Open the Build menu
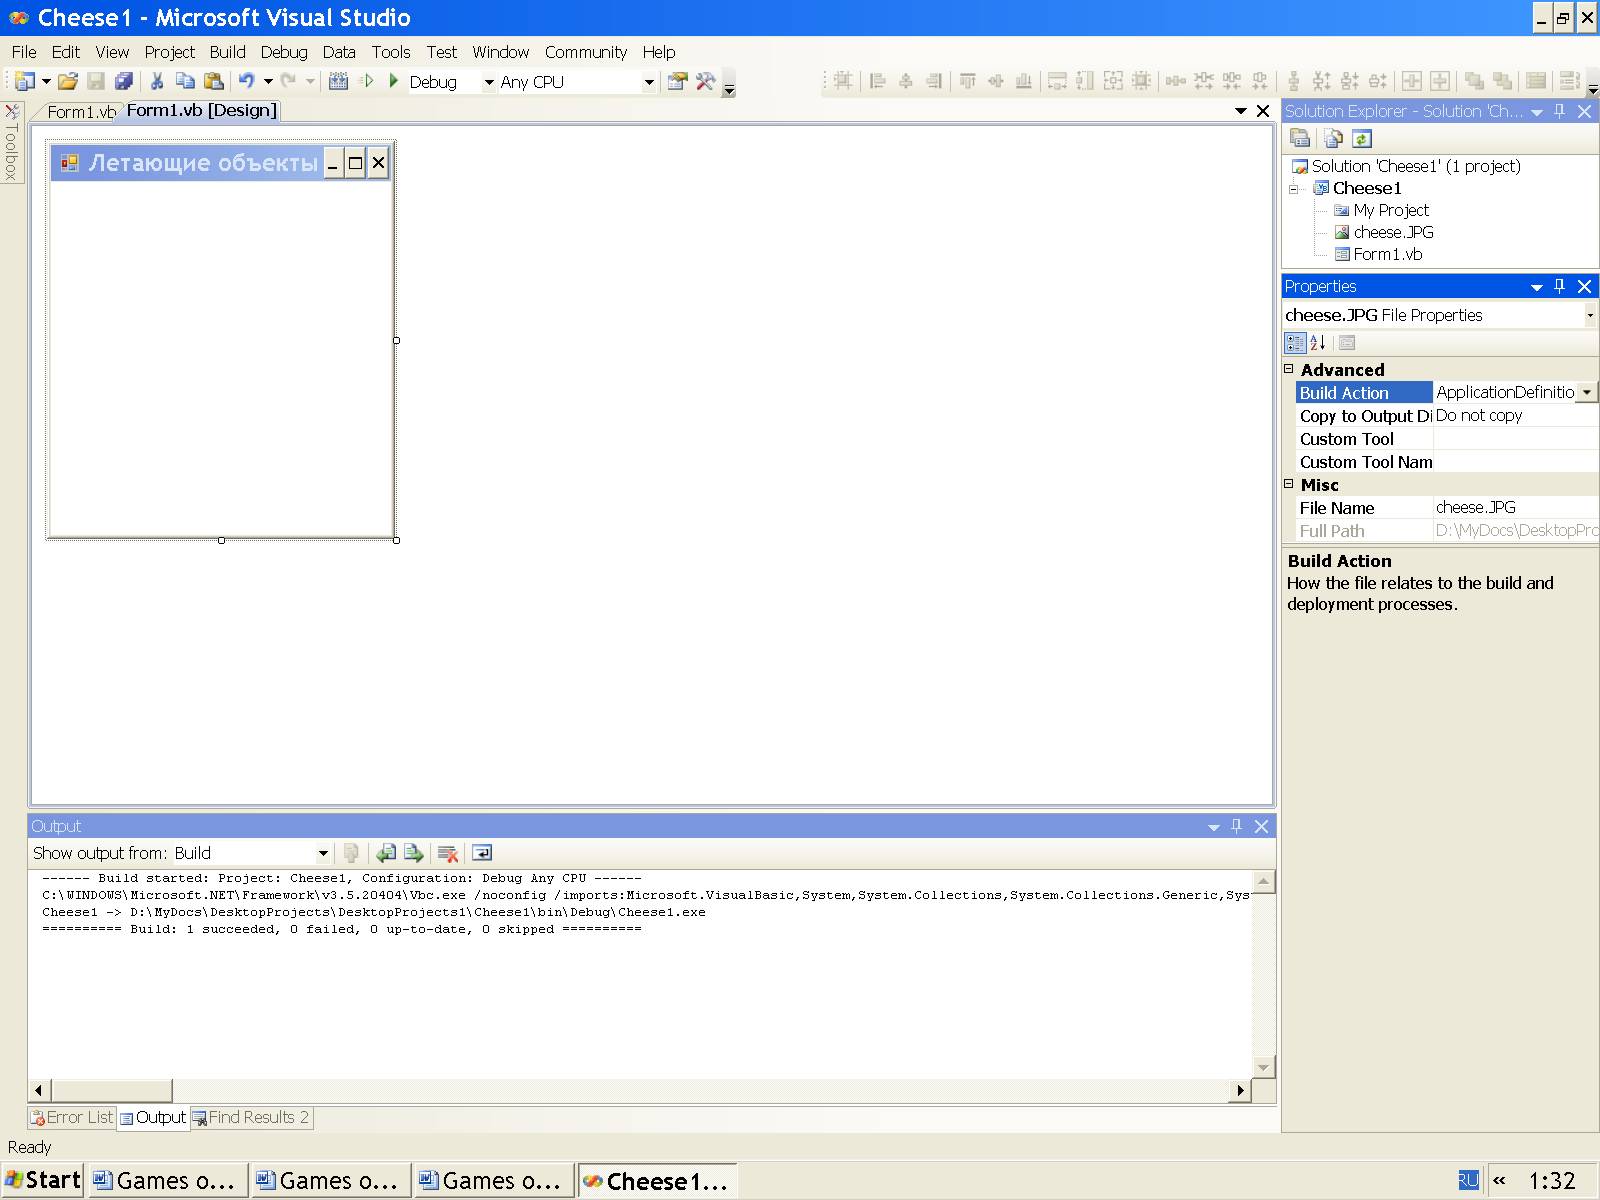The image size is (1600, 1200). pos(227,52)
